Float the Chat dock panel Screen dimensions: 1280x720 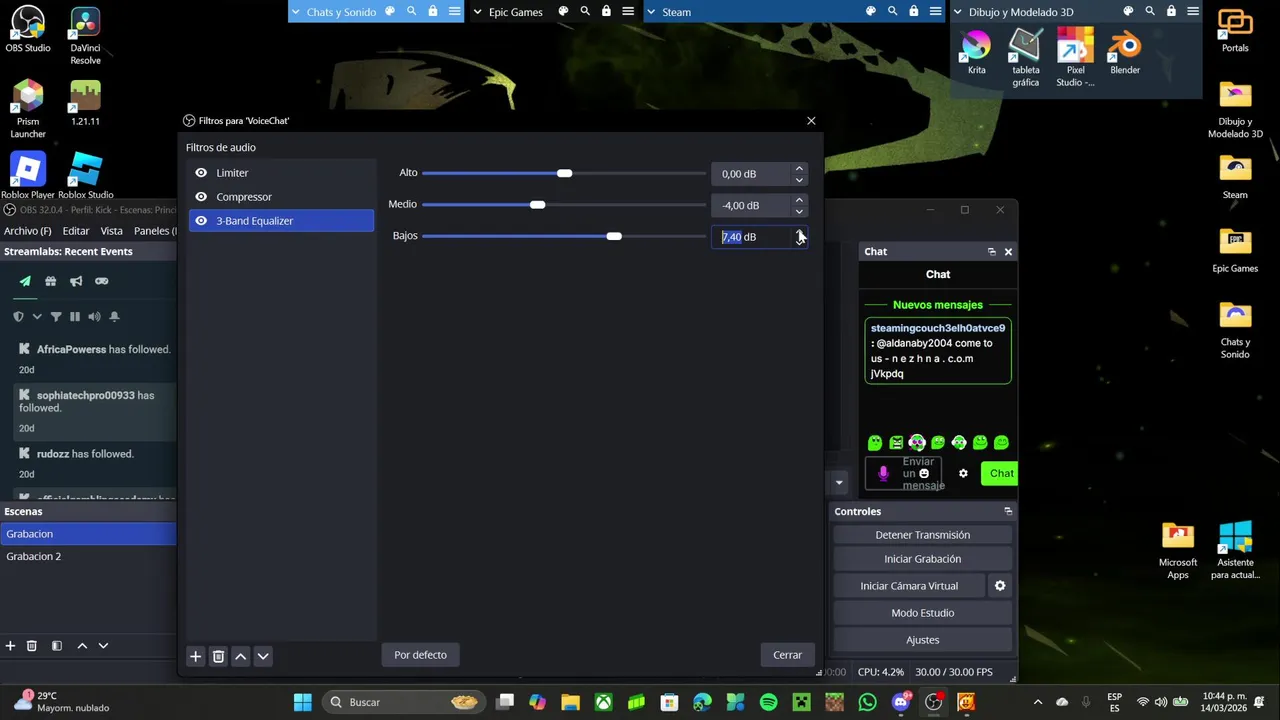992,252
